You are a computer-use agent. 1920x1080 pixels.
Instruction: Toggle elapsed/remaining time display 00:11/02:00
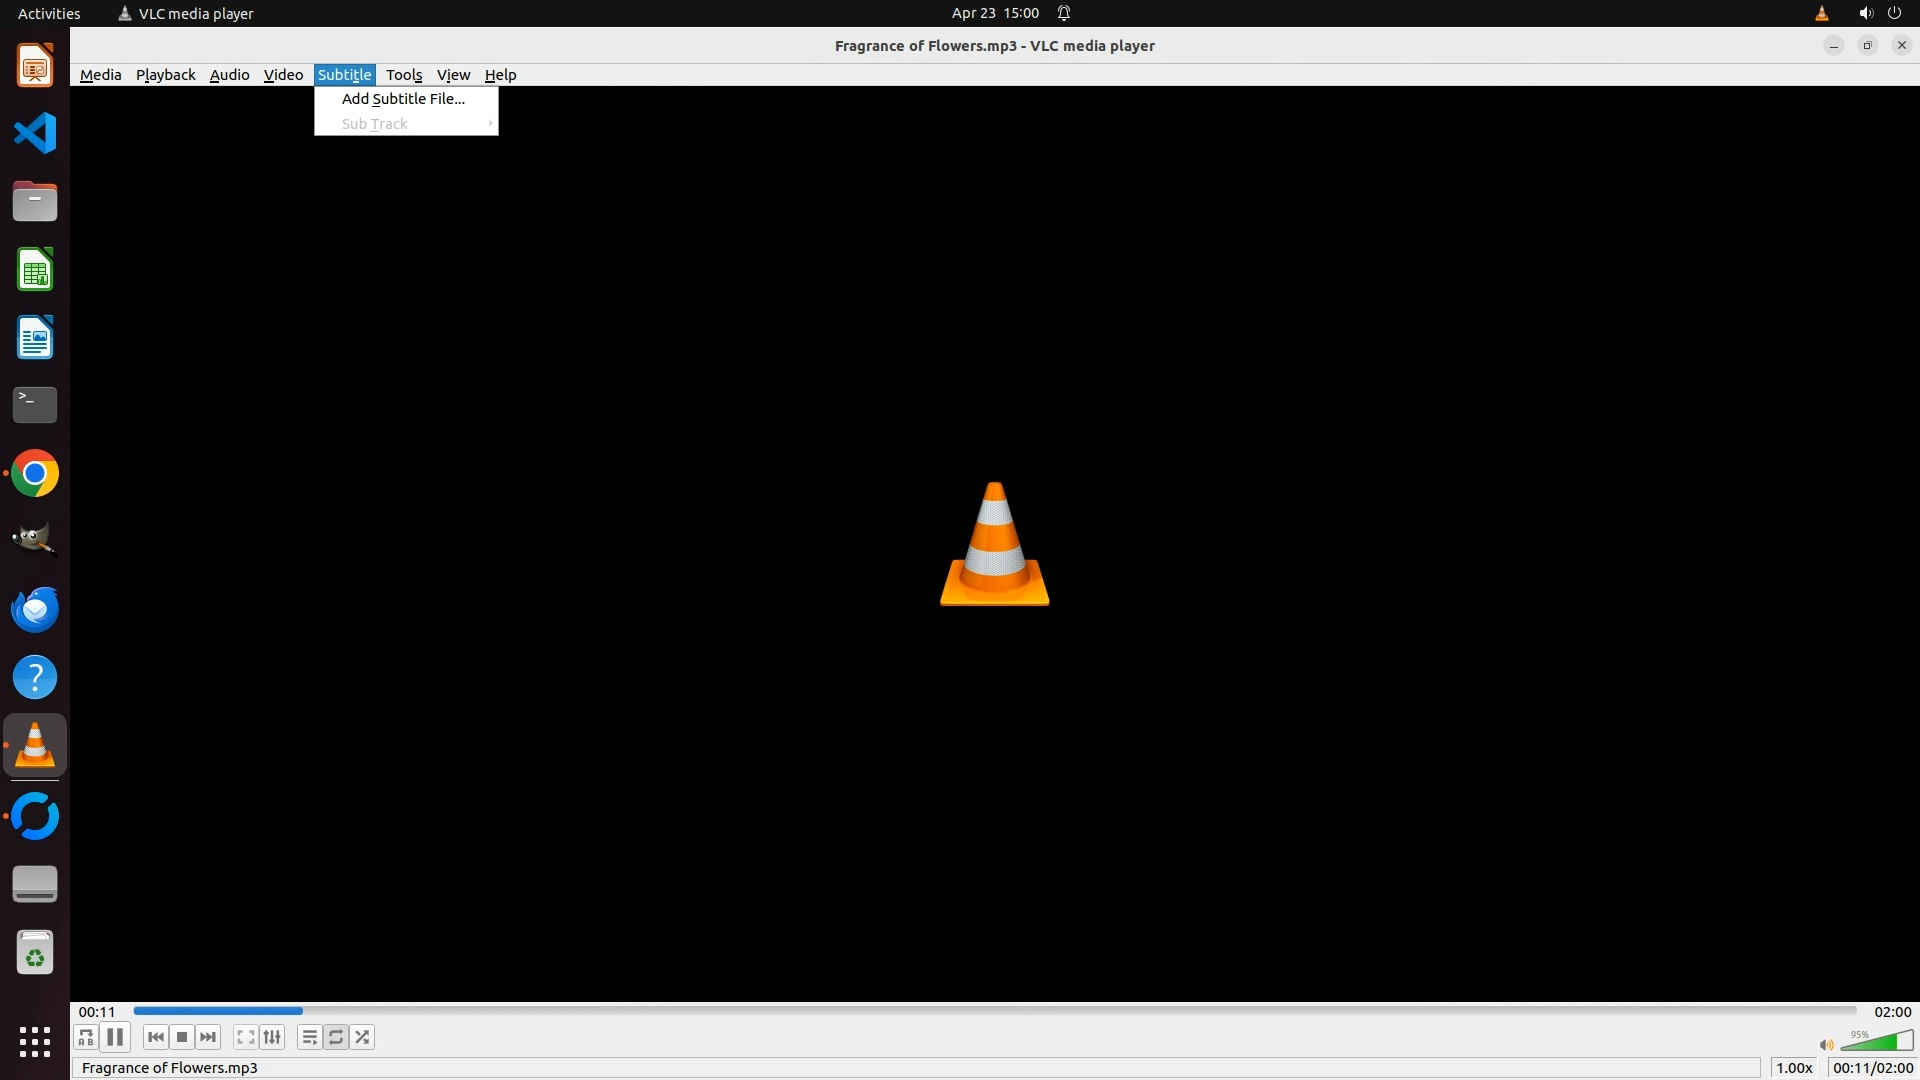(x=1872, y=1068)
